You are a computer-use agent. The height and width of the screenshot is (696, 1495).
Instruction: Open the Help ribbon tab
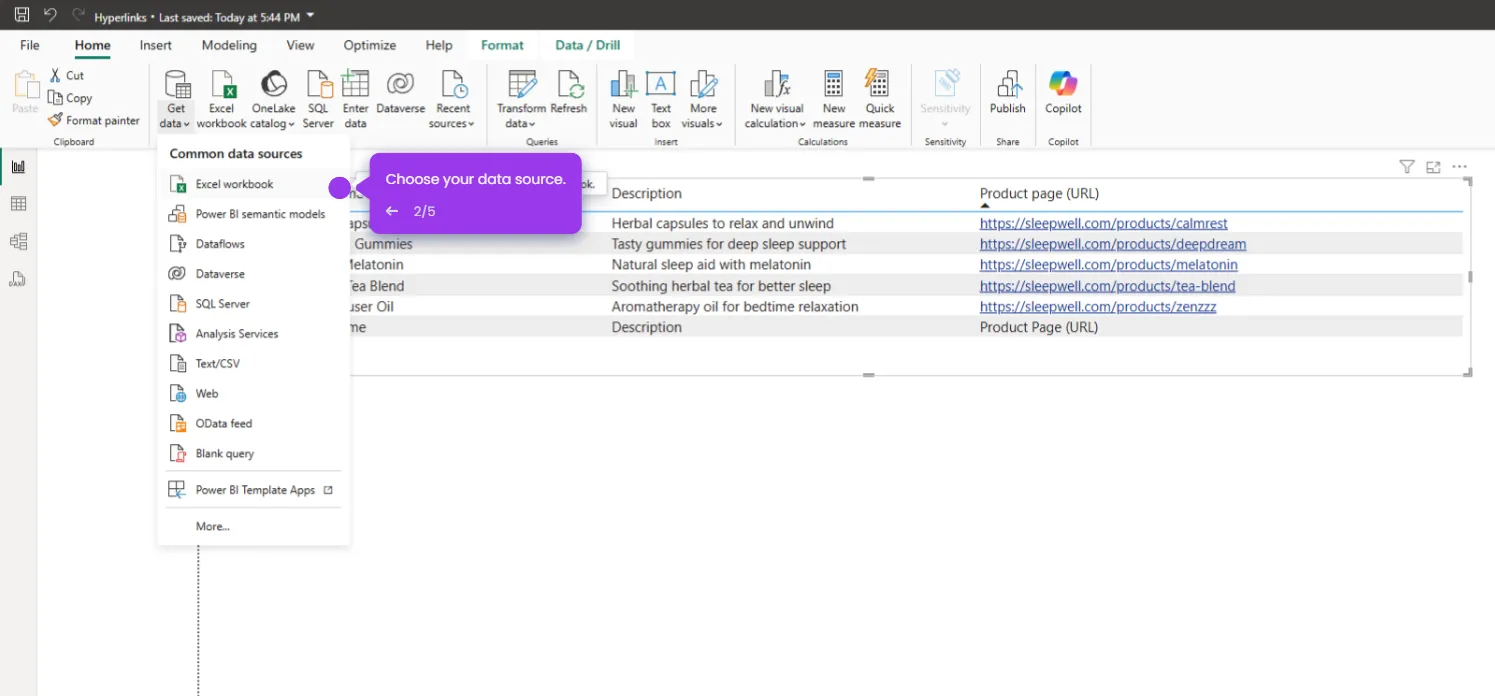coord(439,45)
